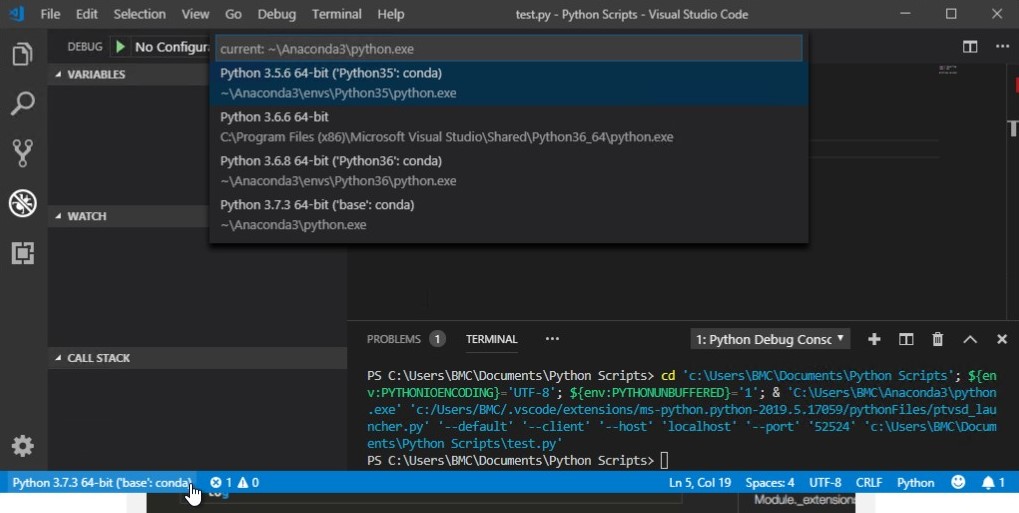1019x513 pixels.
Task: Open the terminal selector dropdown
Action: 770,339
